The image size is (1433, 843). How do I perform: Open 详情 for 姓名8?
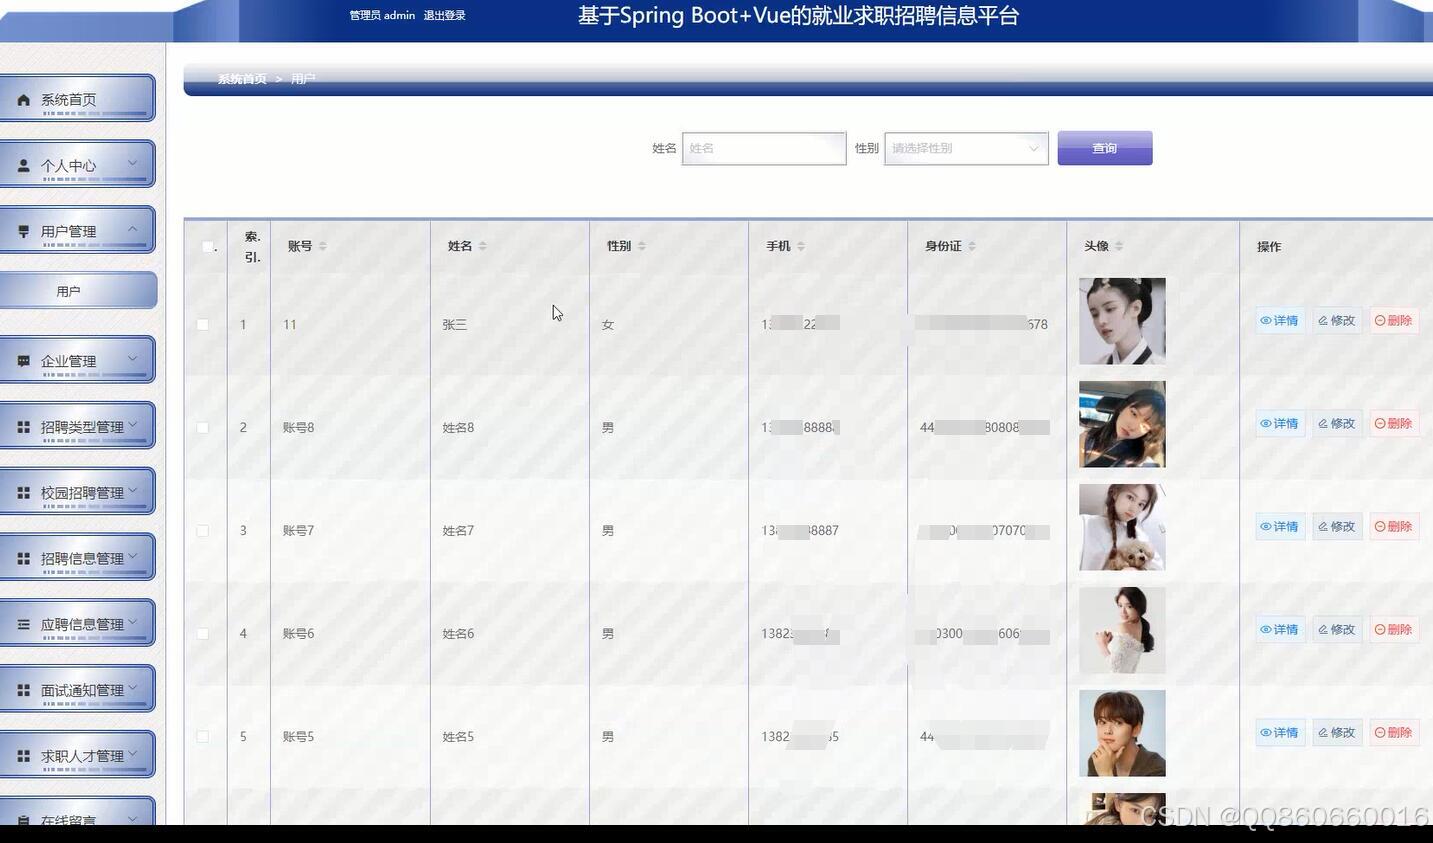tap(1280, 424)
